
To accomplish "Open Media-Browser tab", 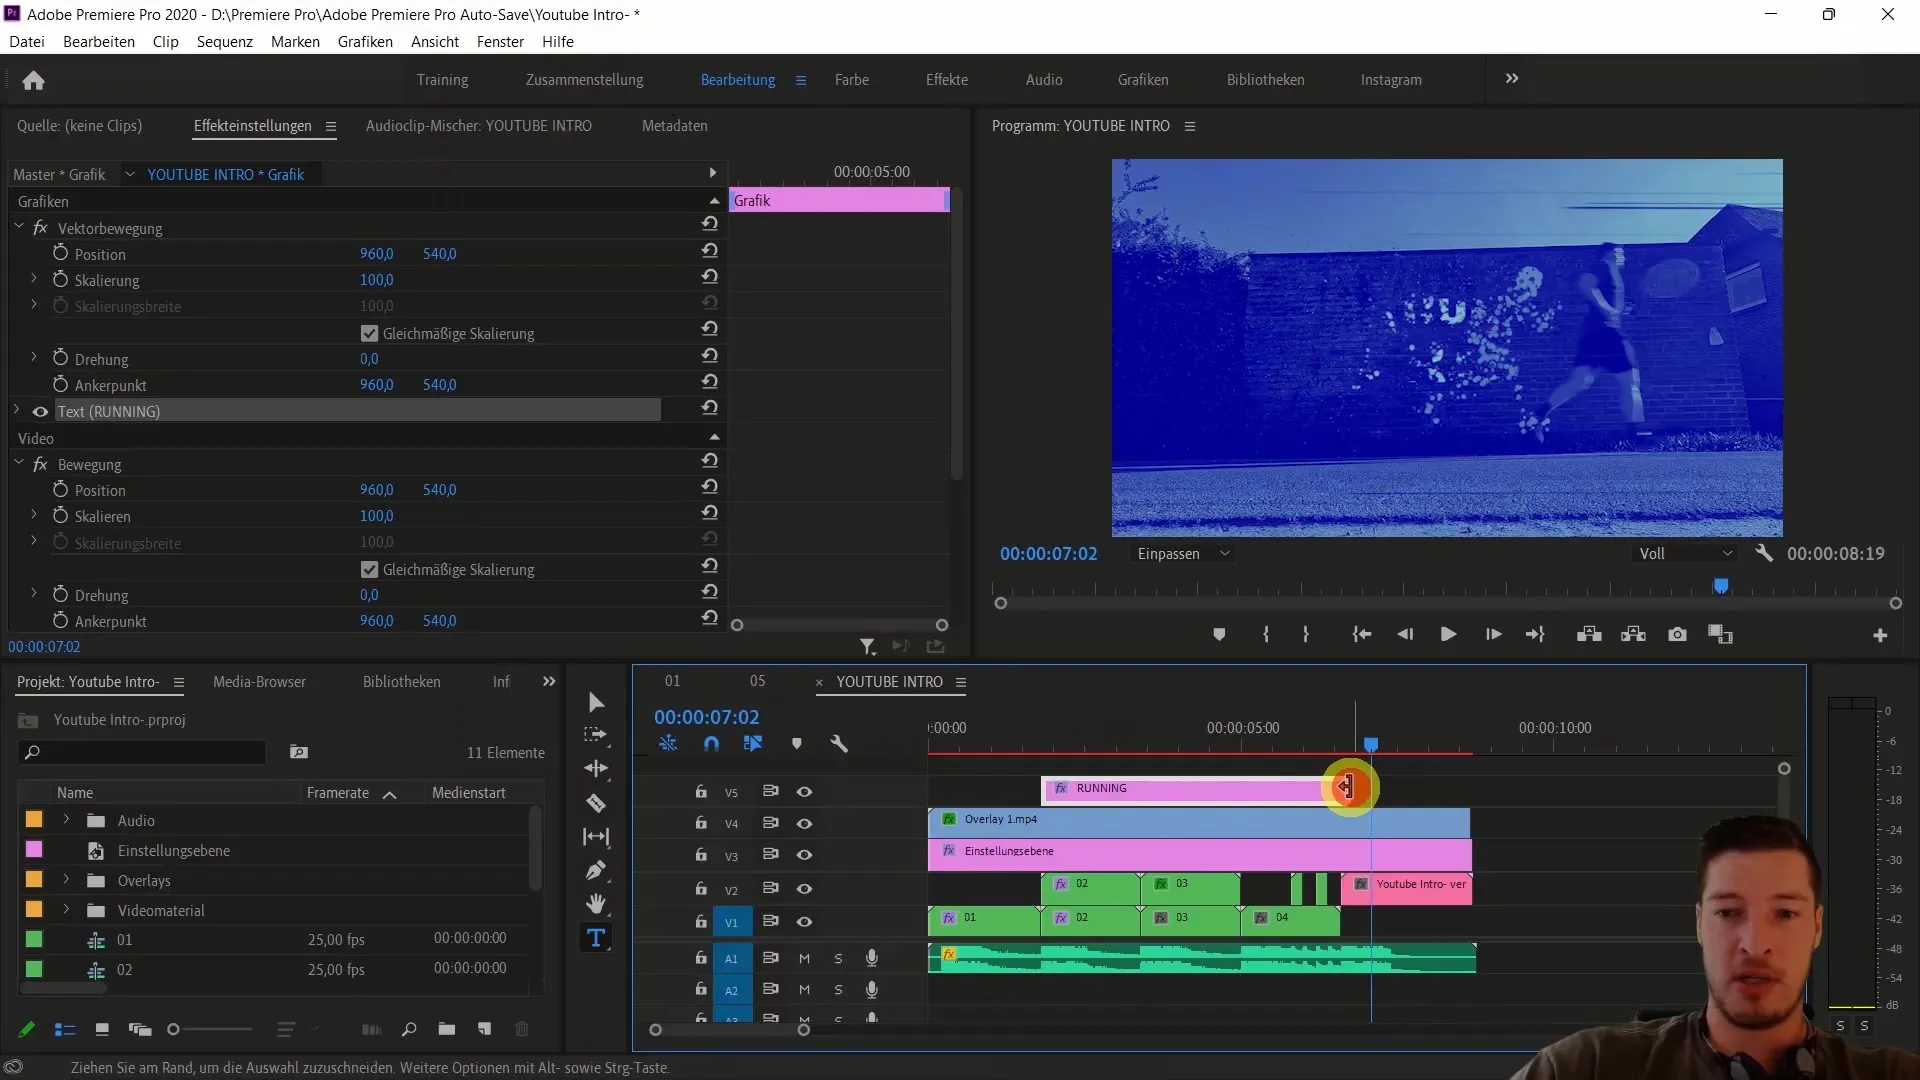I will 259,682.
